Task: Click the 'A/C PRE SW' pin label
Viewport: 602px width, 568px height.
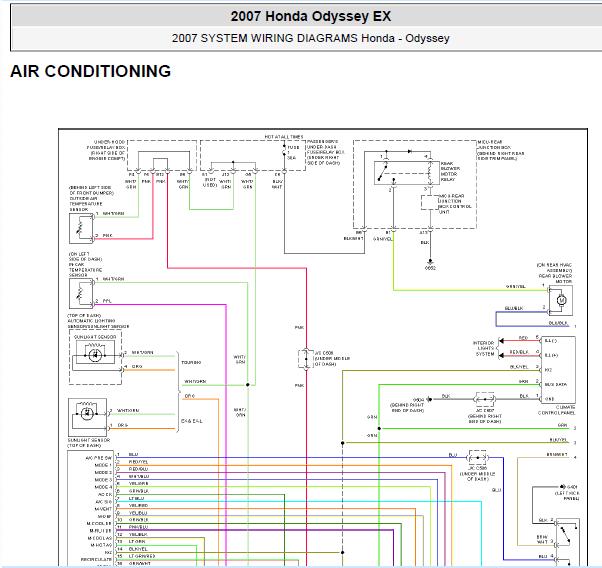Action: tap(98, 458)
